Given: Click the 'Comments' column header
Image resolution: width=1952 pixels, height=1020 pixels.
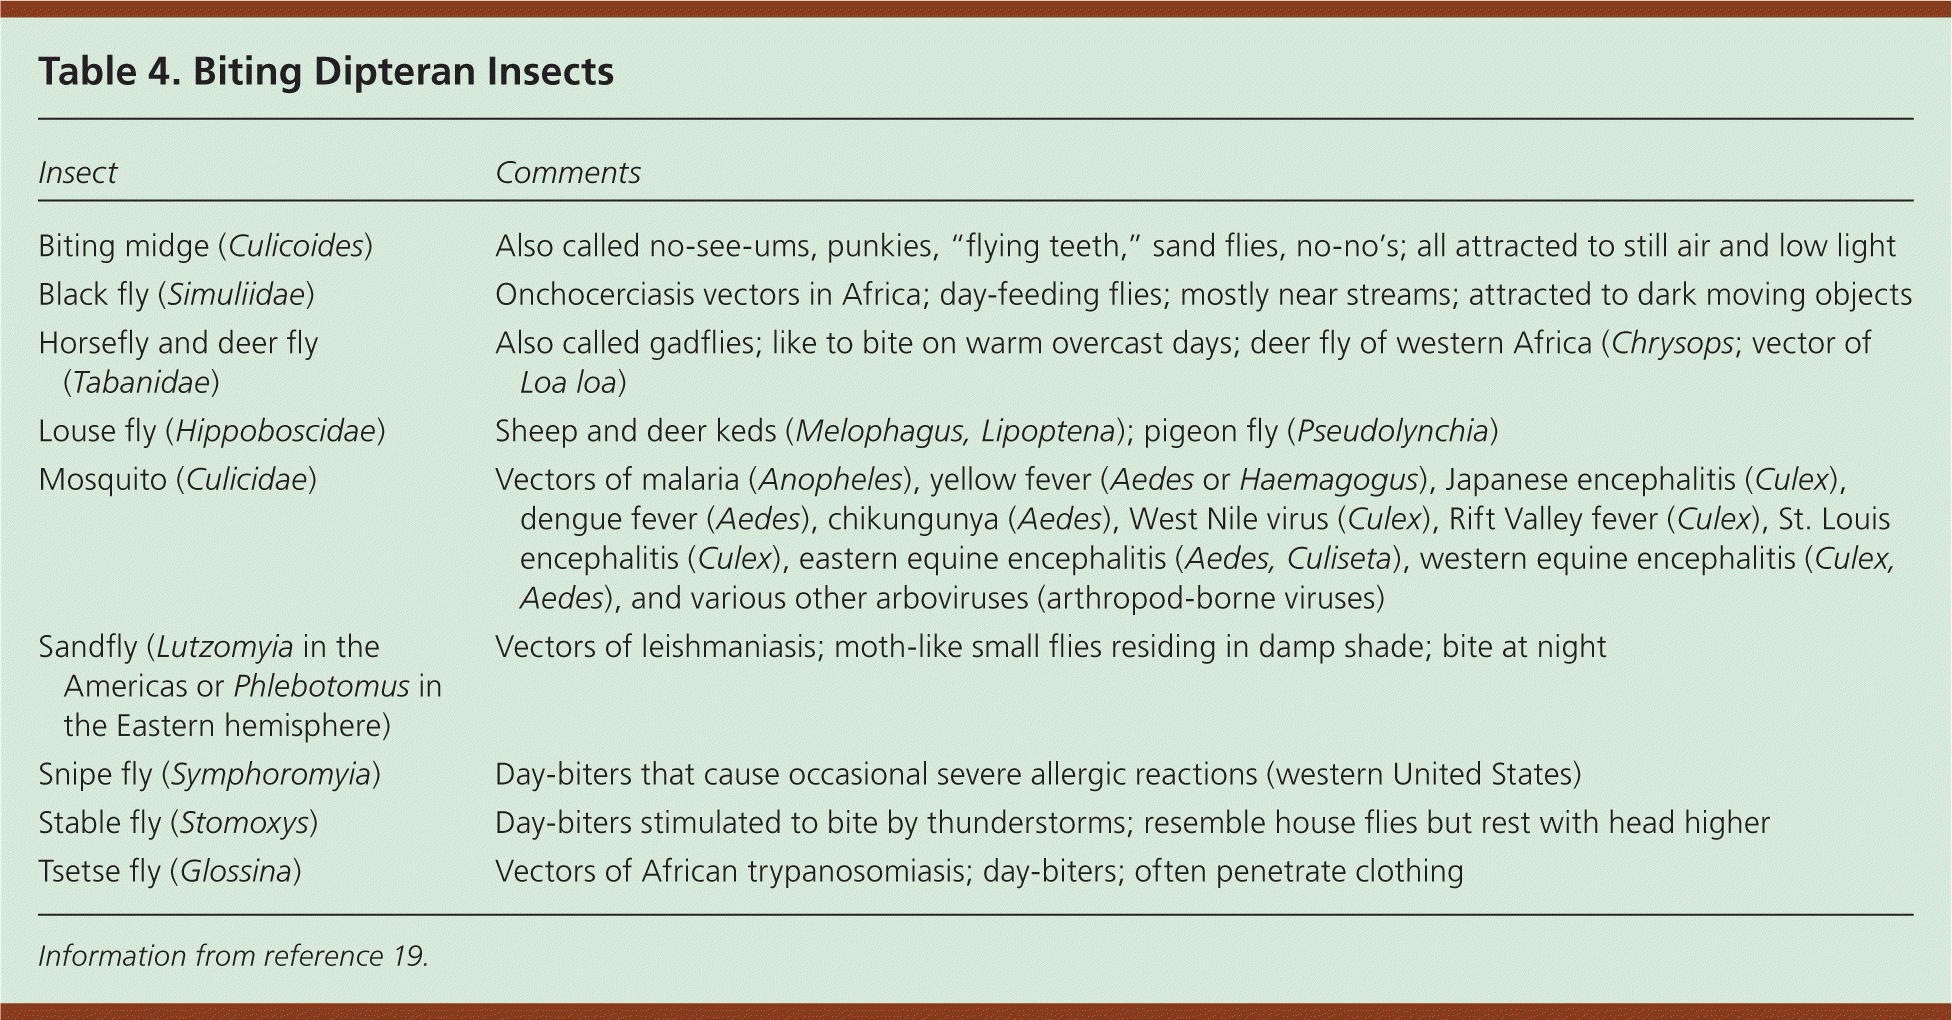Looking at the screenshot, I should tap(567, 173).
